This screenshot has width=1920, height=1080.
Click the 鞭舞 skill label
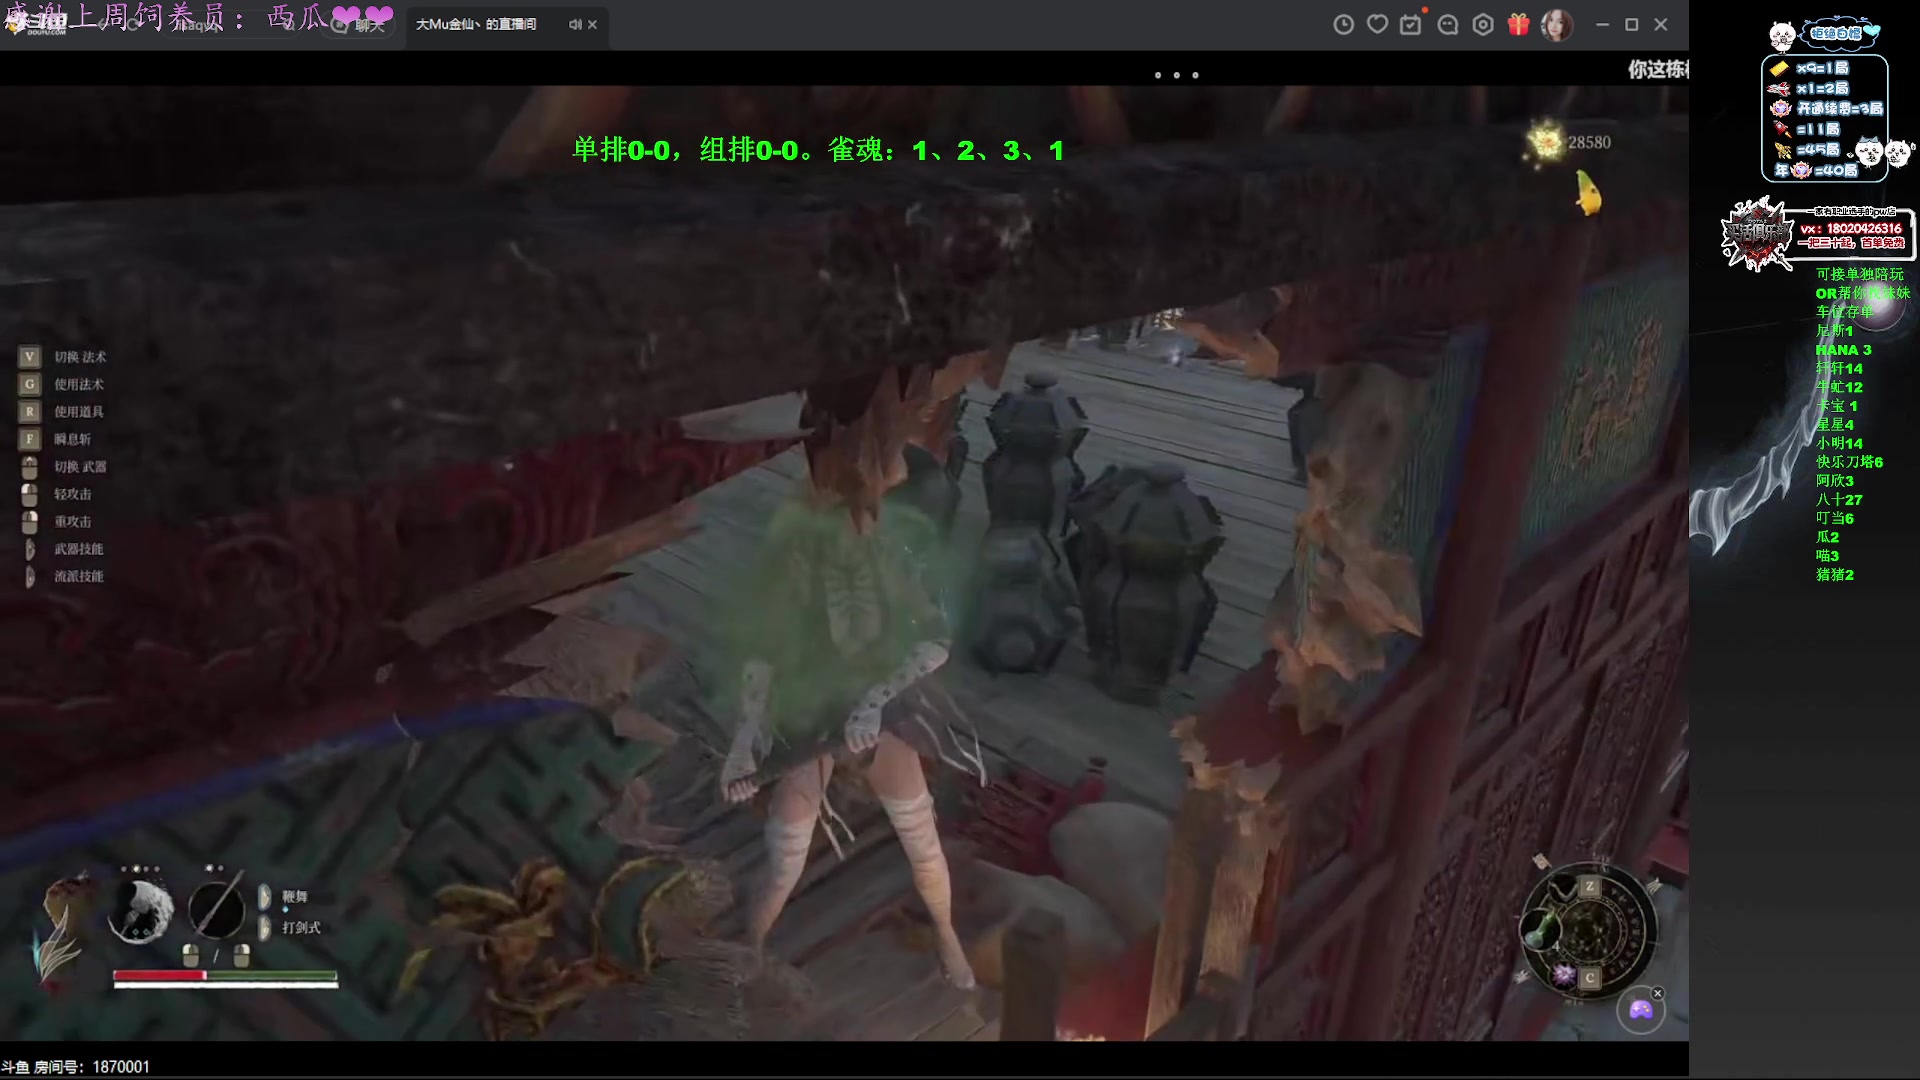pos(295,897)
